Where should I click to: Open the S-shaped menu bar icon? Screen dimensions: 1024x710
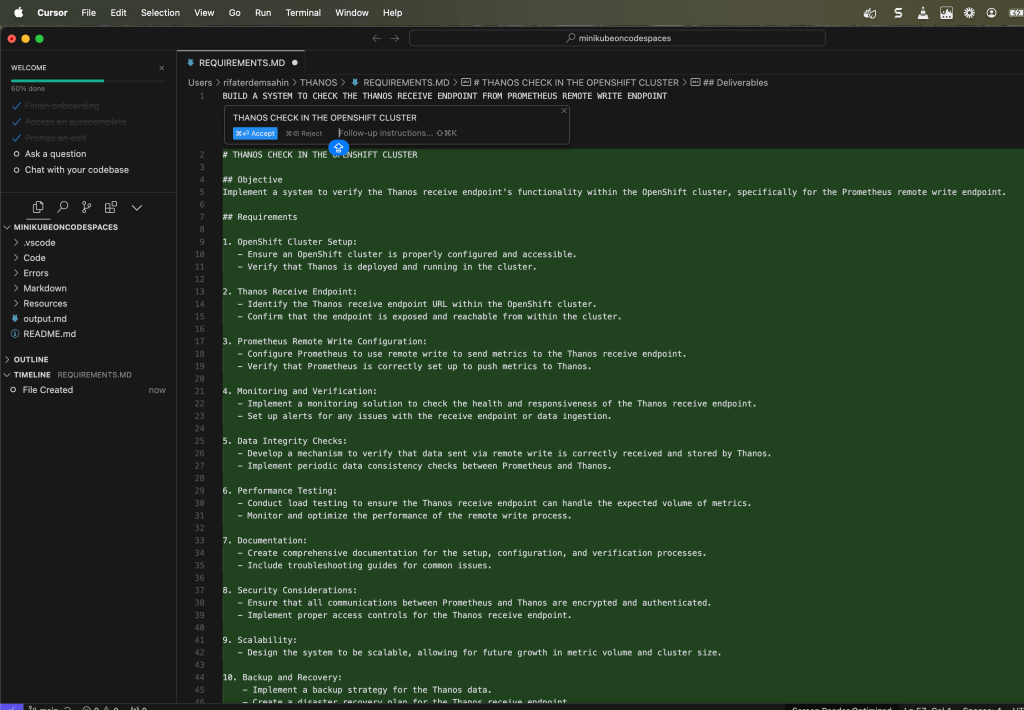(899, 12)
